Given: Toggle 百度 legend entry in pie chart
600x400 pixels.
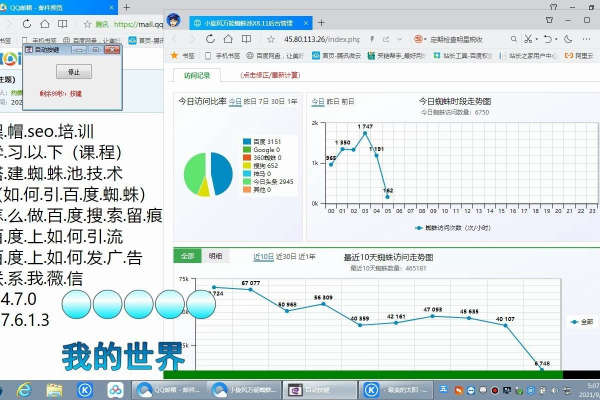Looking at the screenshot, I should point(258,141).
